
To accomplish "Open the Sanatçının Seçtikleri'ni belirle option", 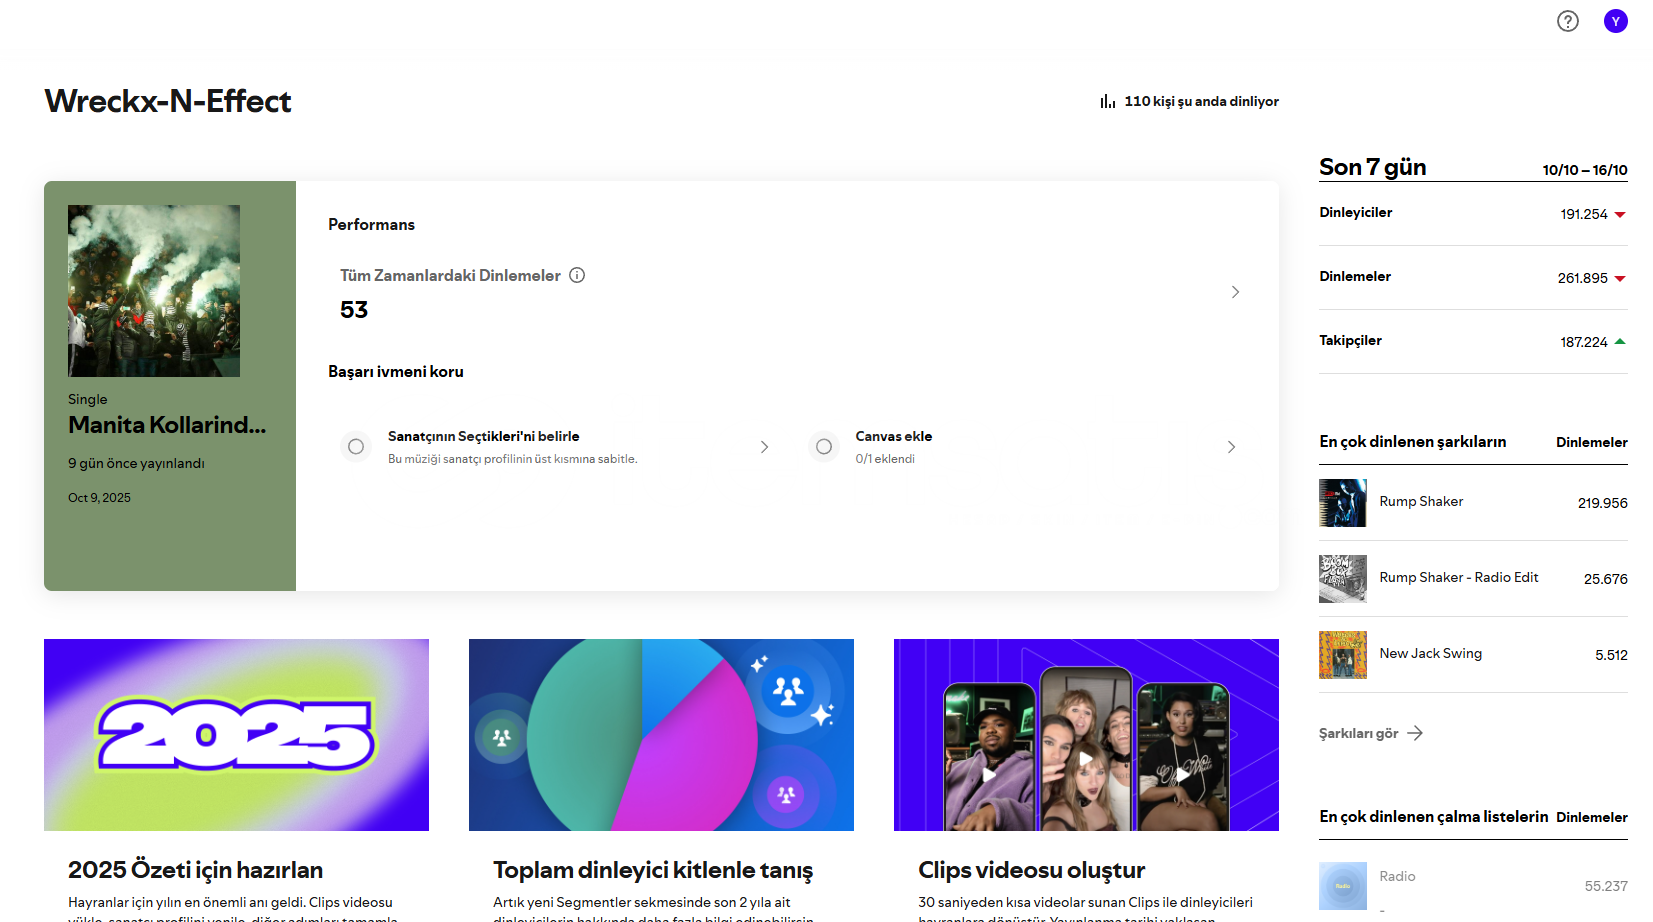I will (556, 446).
